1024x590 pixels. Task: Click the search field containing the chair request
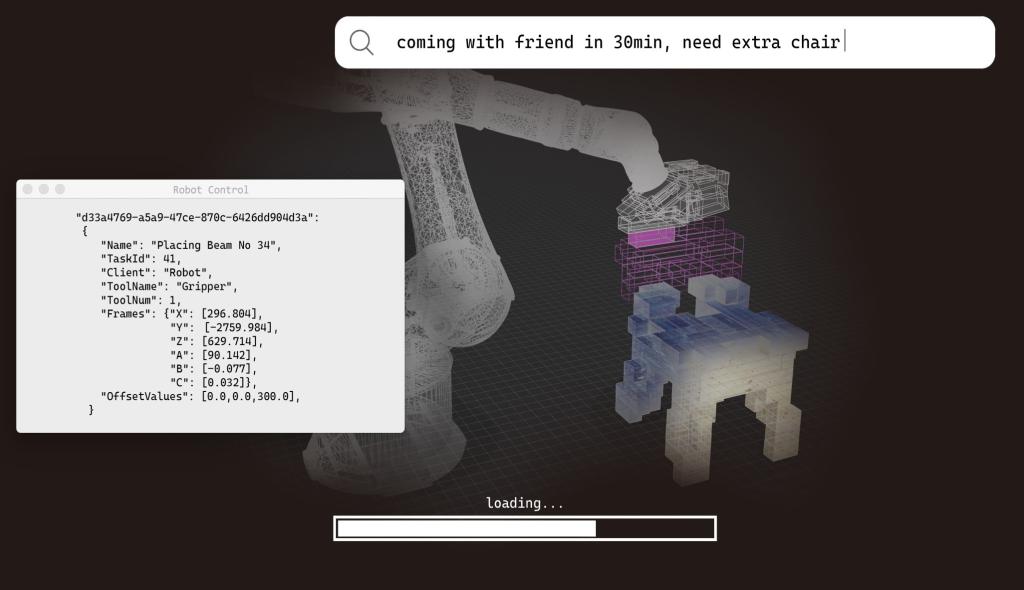(x=618, y=42)
